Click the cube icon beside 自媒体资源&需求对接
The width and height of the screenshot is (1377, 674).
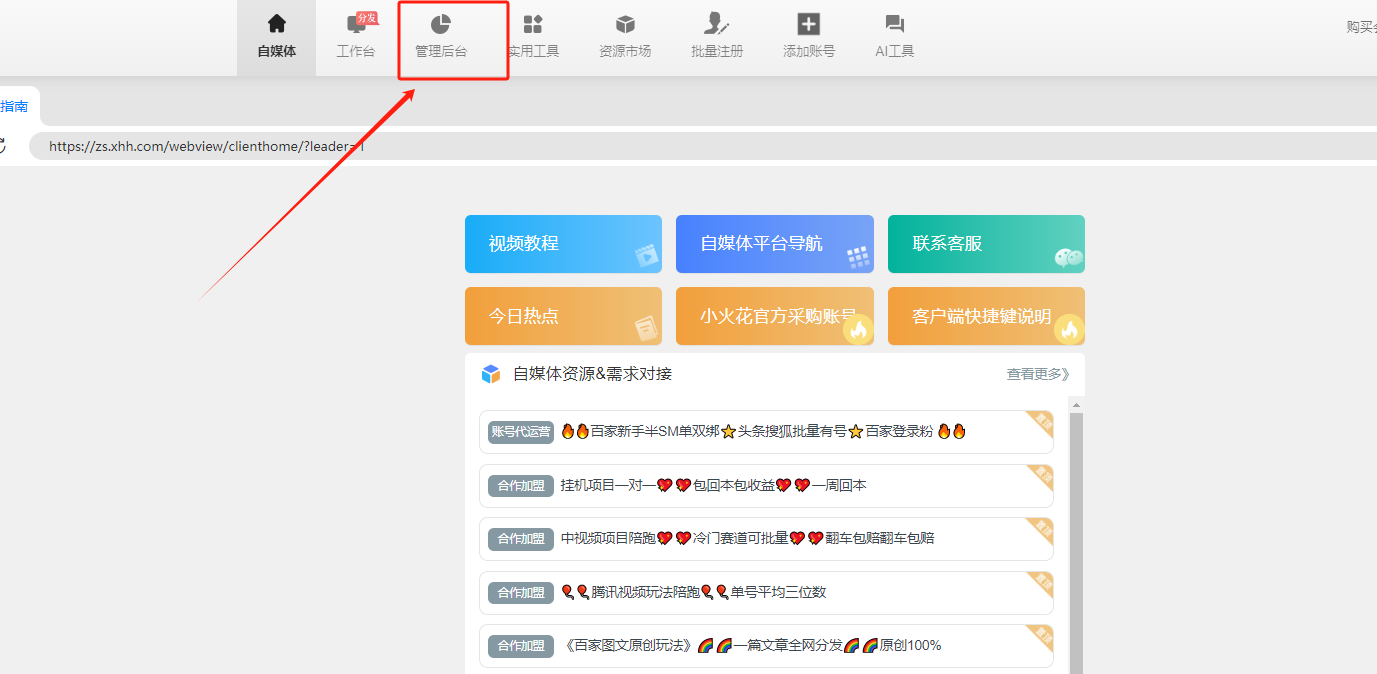click(490, 374)
